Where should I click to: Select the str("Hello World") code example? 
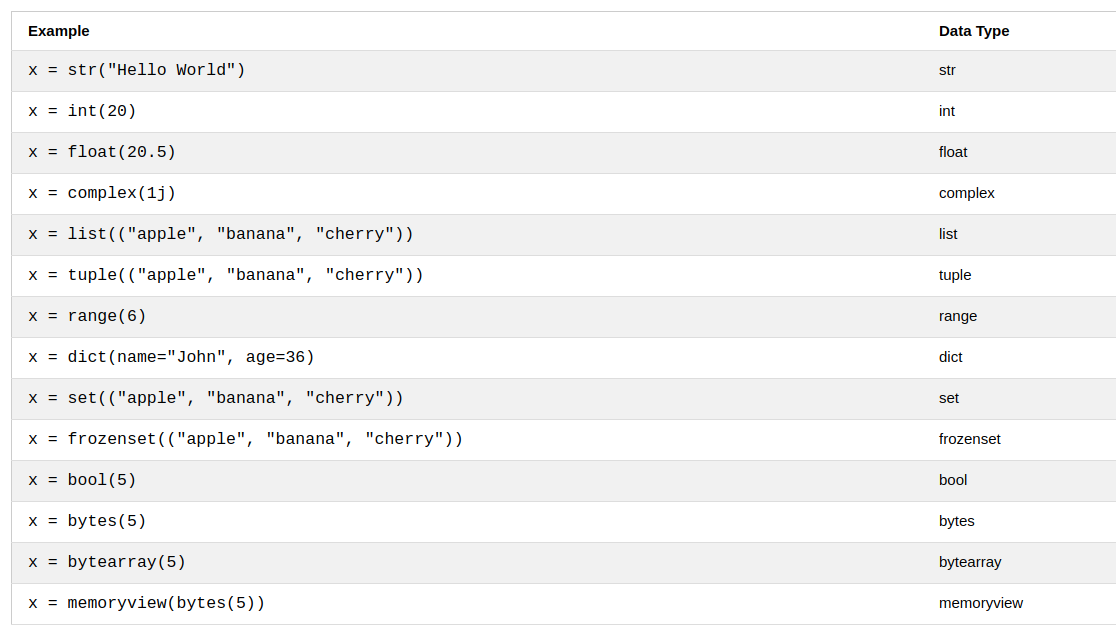(x=137, y=70)
